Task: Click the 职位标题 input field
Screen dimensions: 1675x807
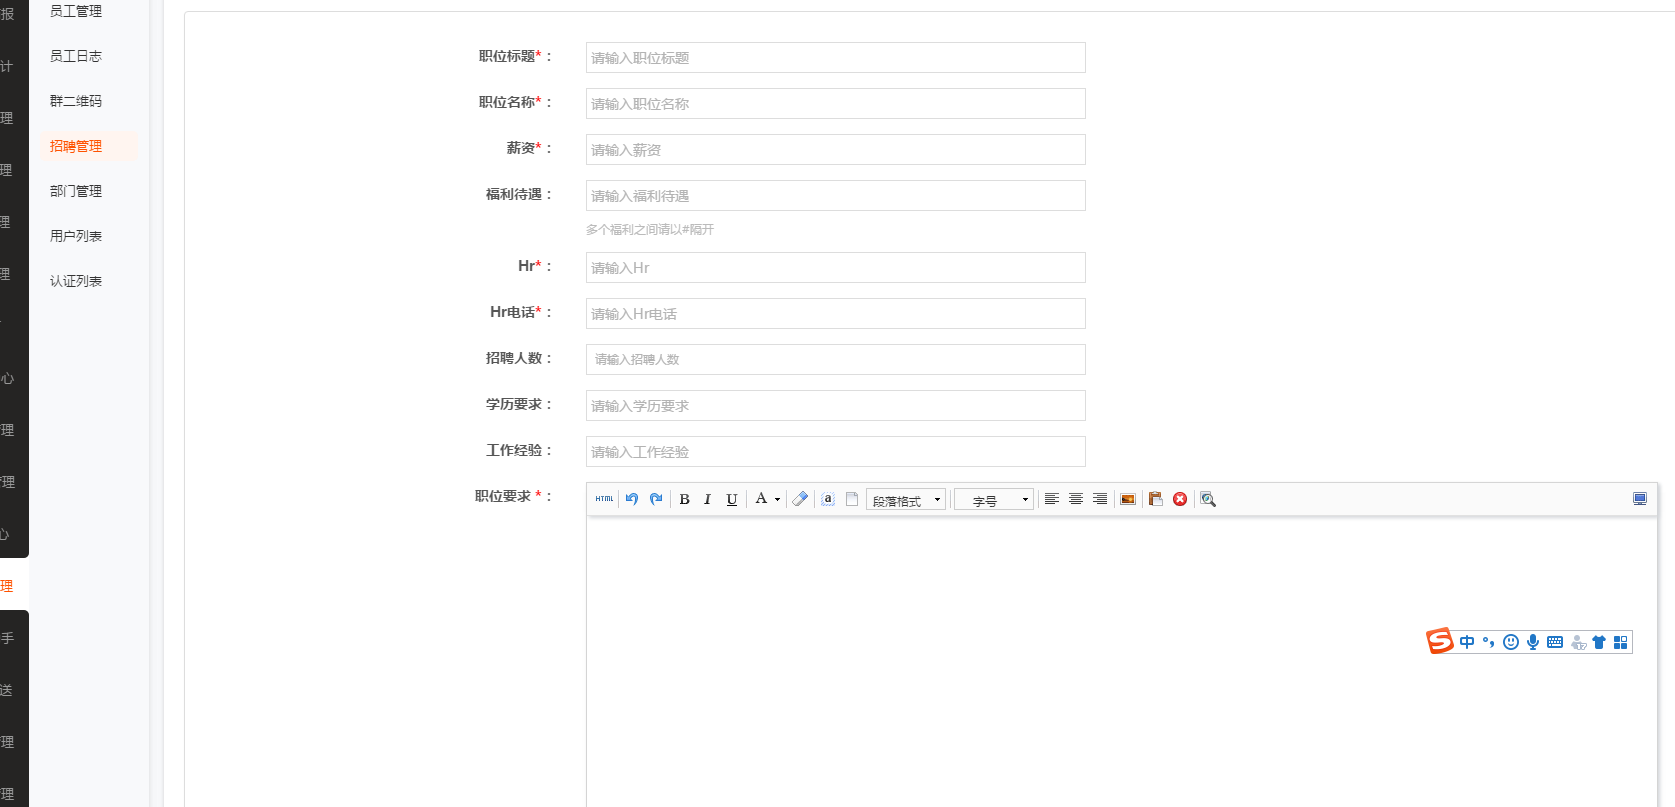Action: 835,58
